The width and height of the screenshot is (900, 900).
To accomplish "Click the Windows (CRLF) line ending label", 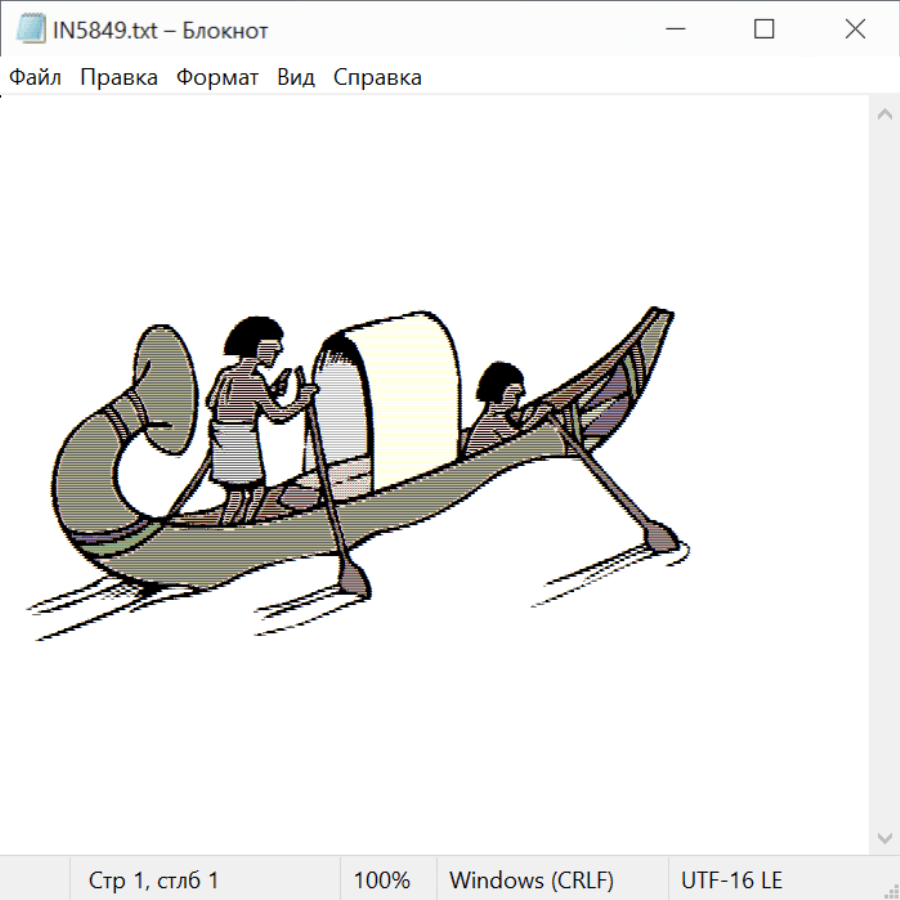I will [531, 881].
